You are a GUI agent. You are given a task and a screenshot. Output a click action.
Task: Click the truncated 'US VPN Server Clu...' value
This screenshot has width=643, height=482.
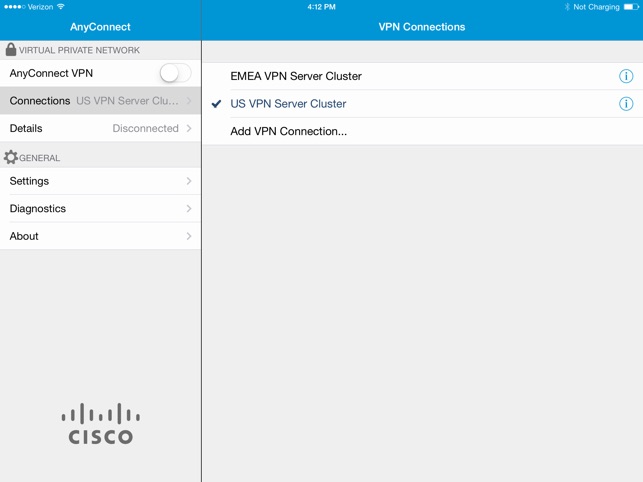point(127,101)
